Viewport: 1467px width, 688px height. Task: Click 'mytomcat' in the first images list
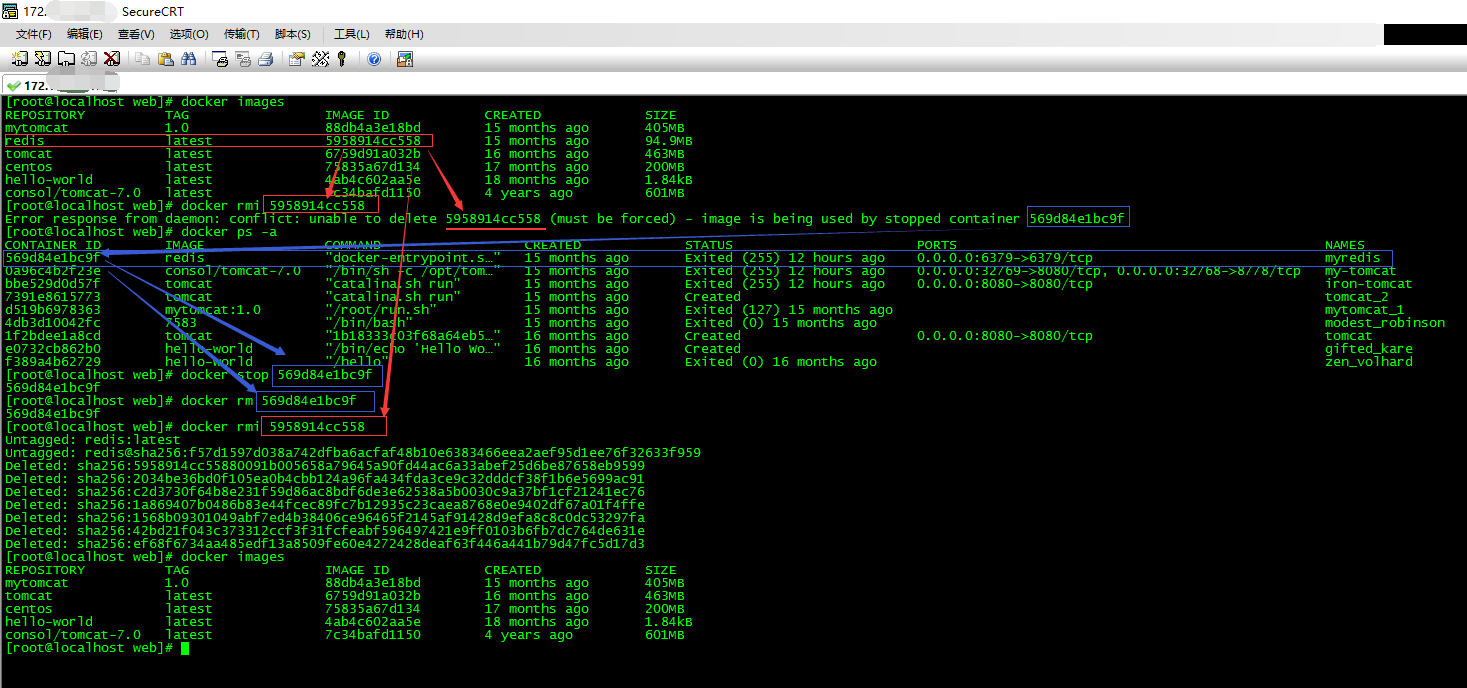click(37, 128)
